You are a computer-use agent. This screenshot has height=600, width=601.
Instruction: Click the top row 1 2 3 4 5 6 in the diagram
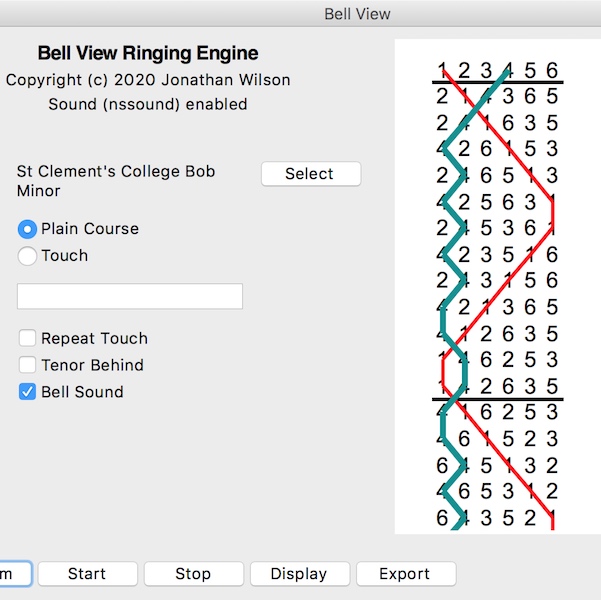click(x=498, y=70)
